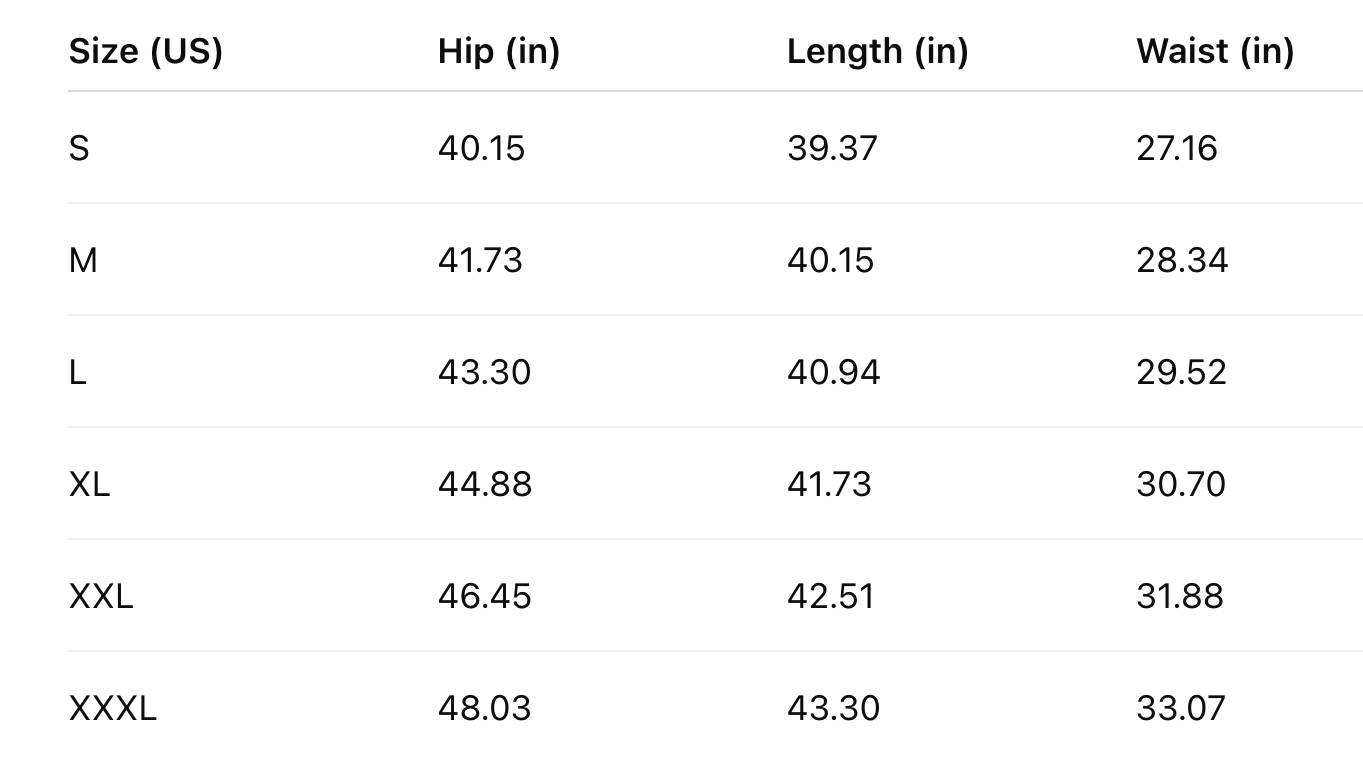This screenshot has width=1363, height=758.
Task: Select waist value 33.07 for XXXL
Action: pyautogui.click(x=1180, y=708)
